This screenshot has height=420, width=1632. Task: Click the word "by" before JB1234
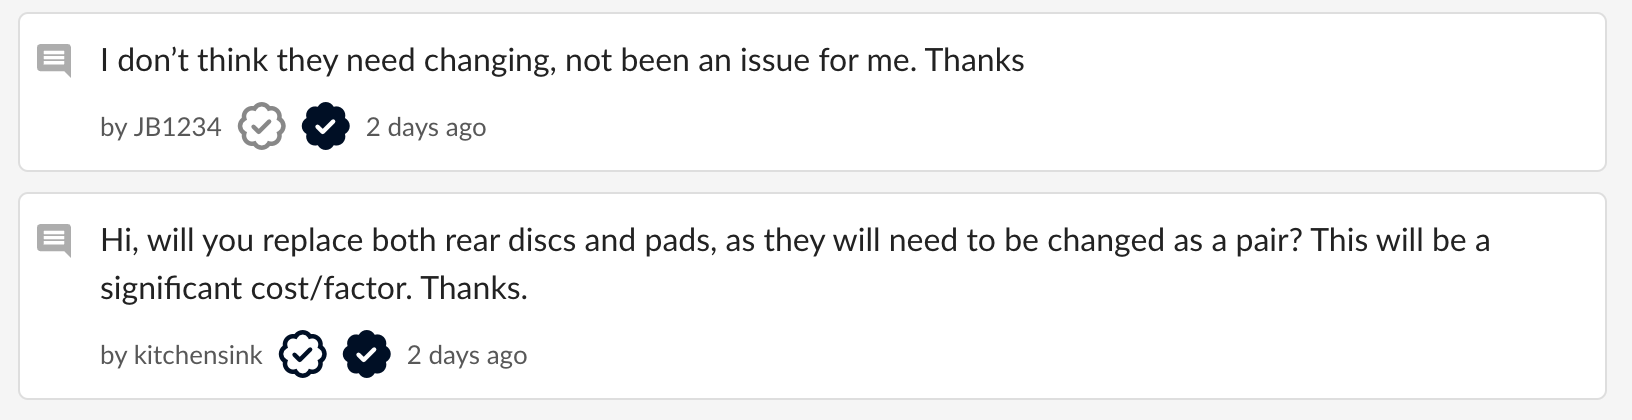point(112,127)
